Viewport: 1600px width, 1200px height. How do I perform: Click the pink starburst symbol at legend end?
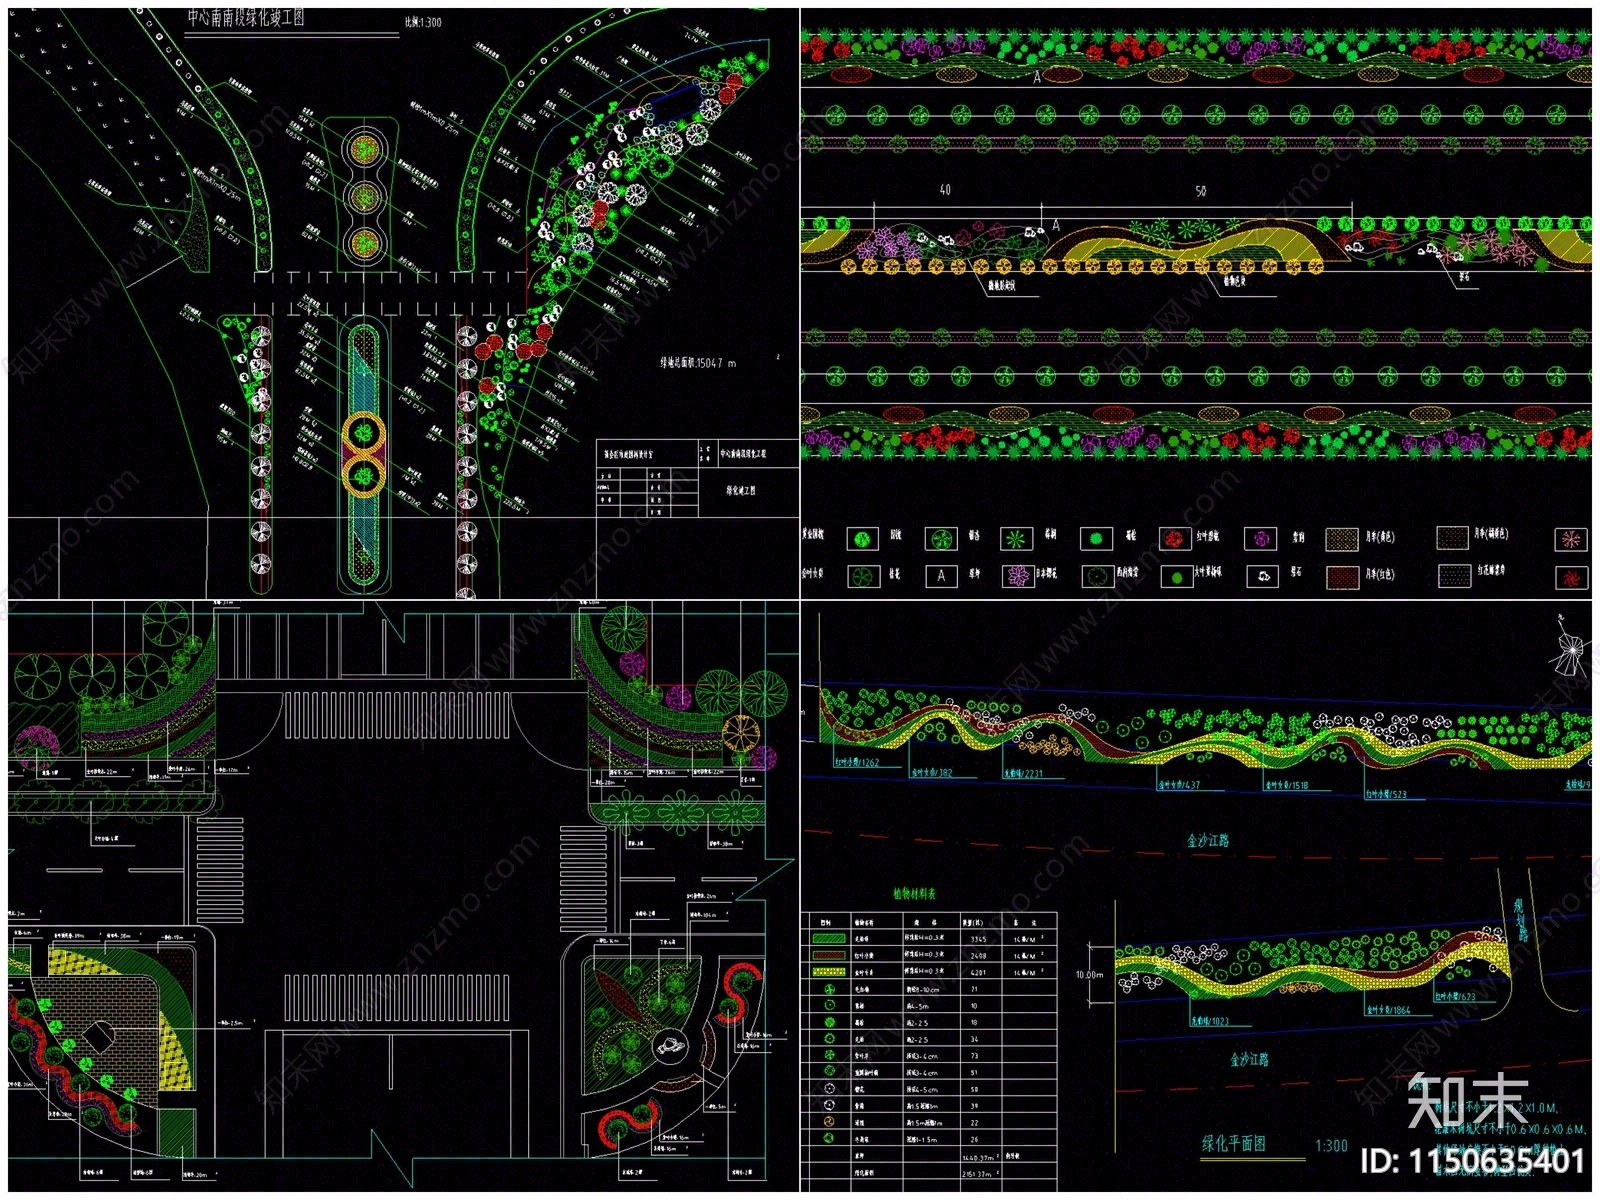coord(1571,539)
